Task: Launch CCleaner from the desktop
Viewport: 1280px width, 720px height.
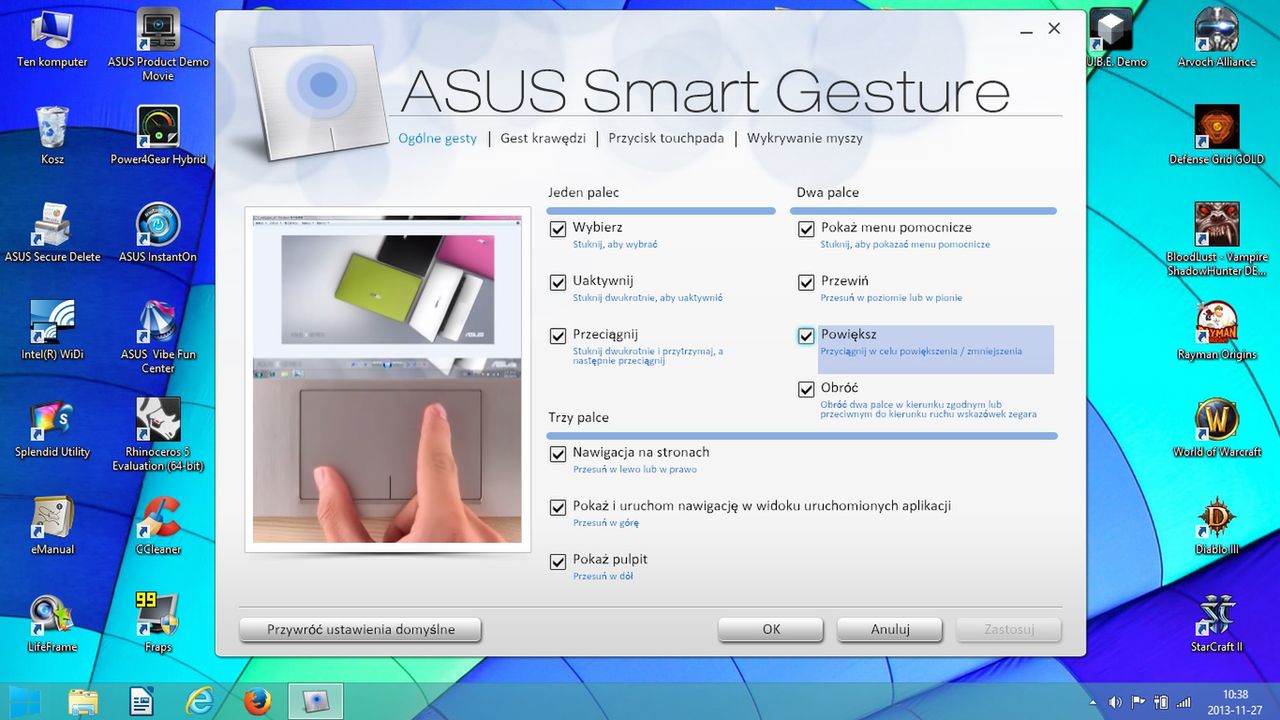Action: point(158,524)
